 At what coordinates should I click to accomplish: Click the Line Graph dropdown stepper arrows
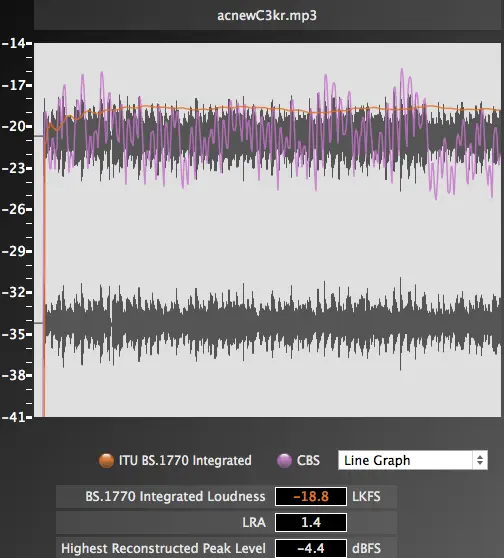(x=480, y=460)
